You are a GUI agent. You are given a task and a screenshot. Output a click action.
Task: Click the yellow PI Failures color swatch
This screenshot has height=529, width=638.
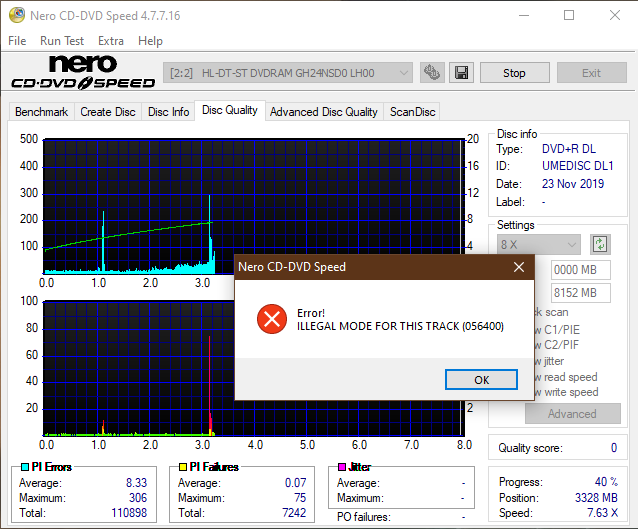coord(183,467)
